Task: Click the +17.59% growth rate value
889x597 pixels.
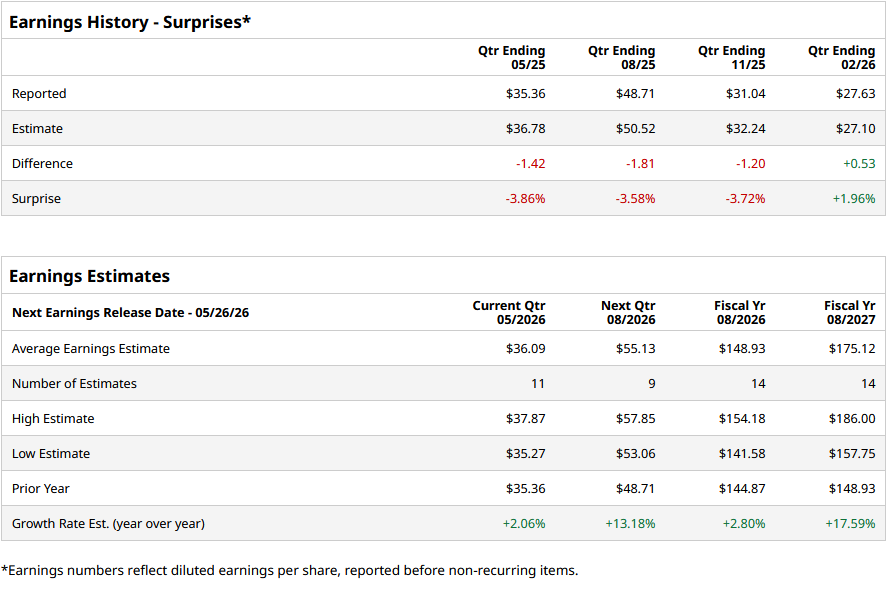Action: click(850, 524)
